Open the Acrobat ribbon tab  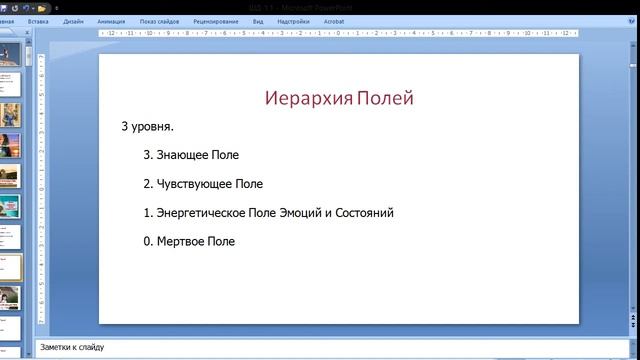334,22
